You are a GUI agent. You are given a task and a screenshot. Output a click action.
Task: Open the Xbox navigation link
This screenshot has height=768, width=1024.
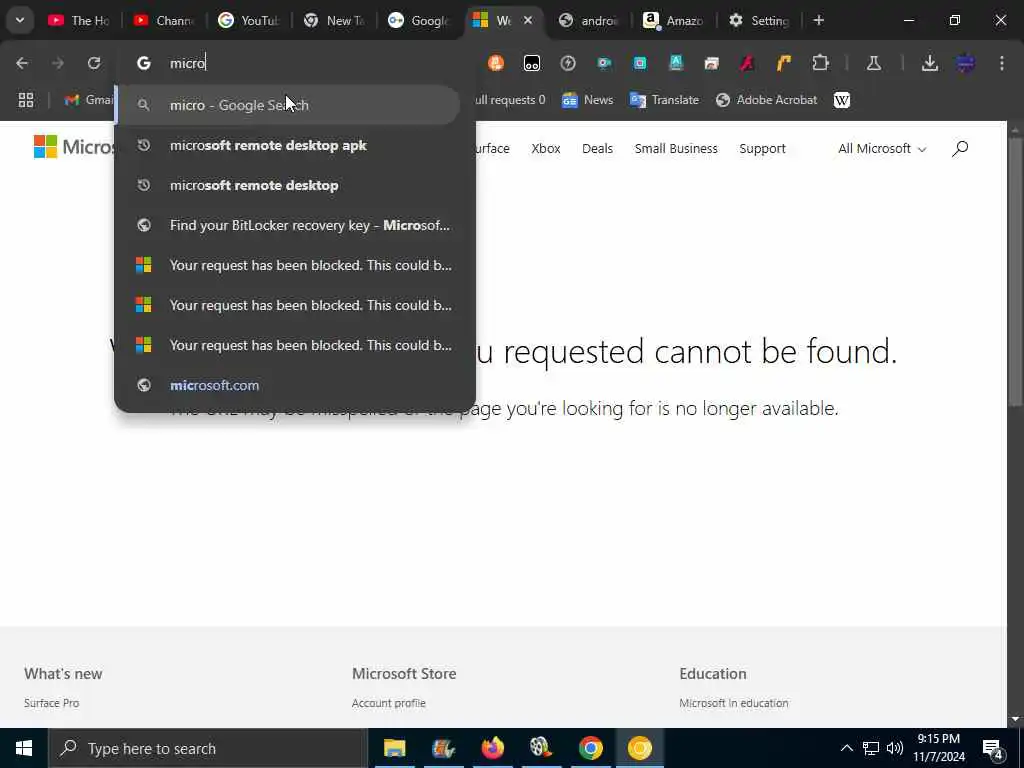coord(546,148)
